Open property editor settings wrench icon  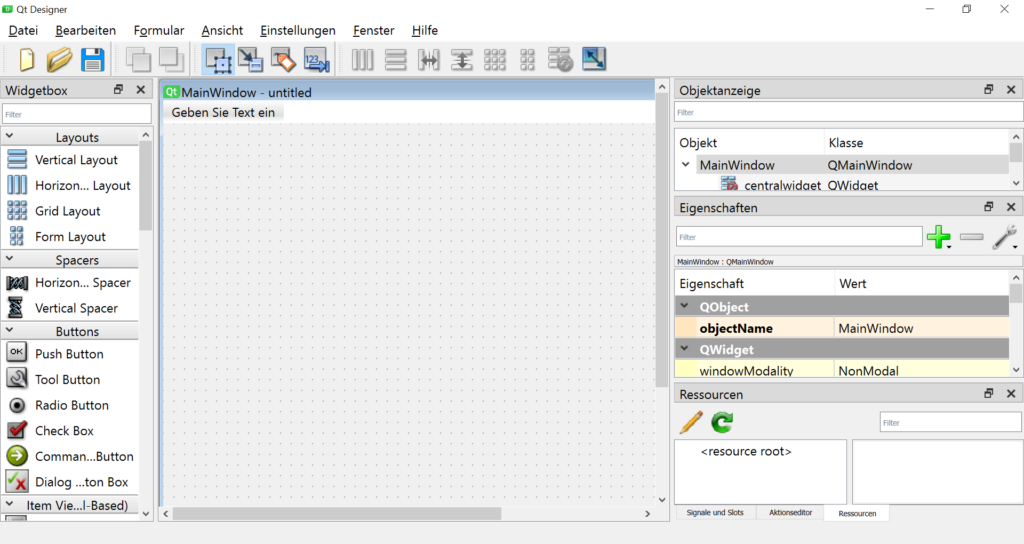1005,237
